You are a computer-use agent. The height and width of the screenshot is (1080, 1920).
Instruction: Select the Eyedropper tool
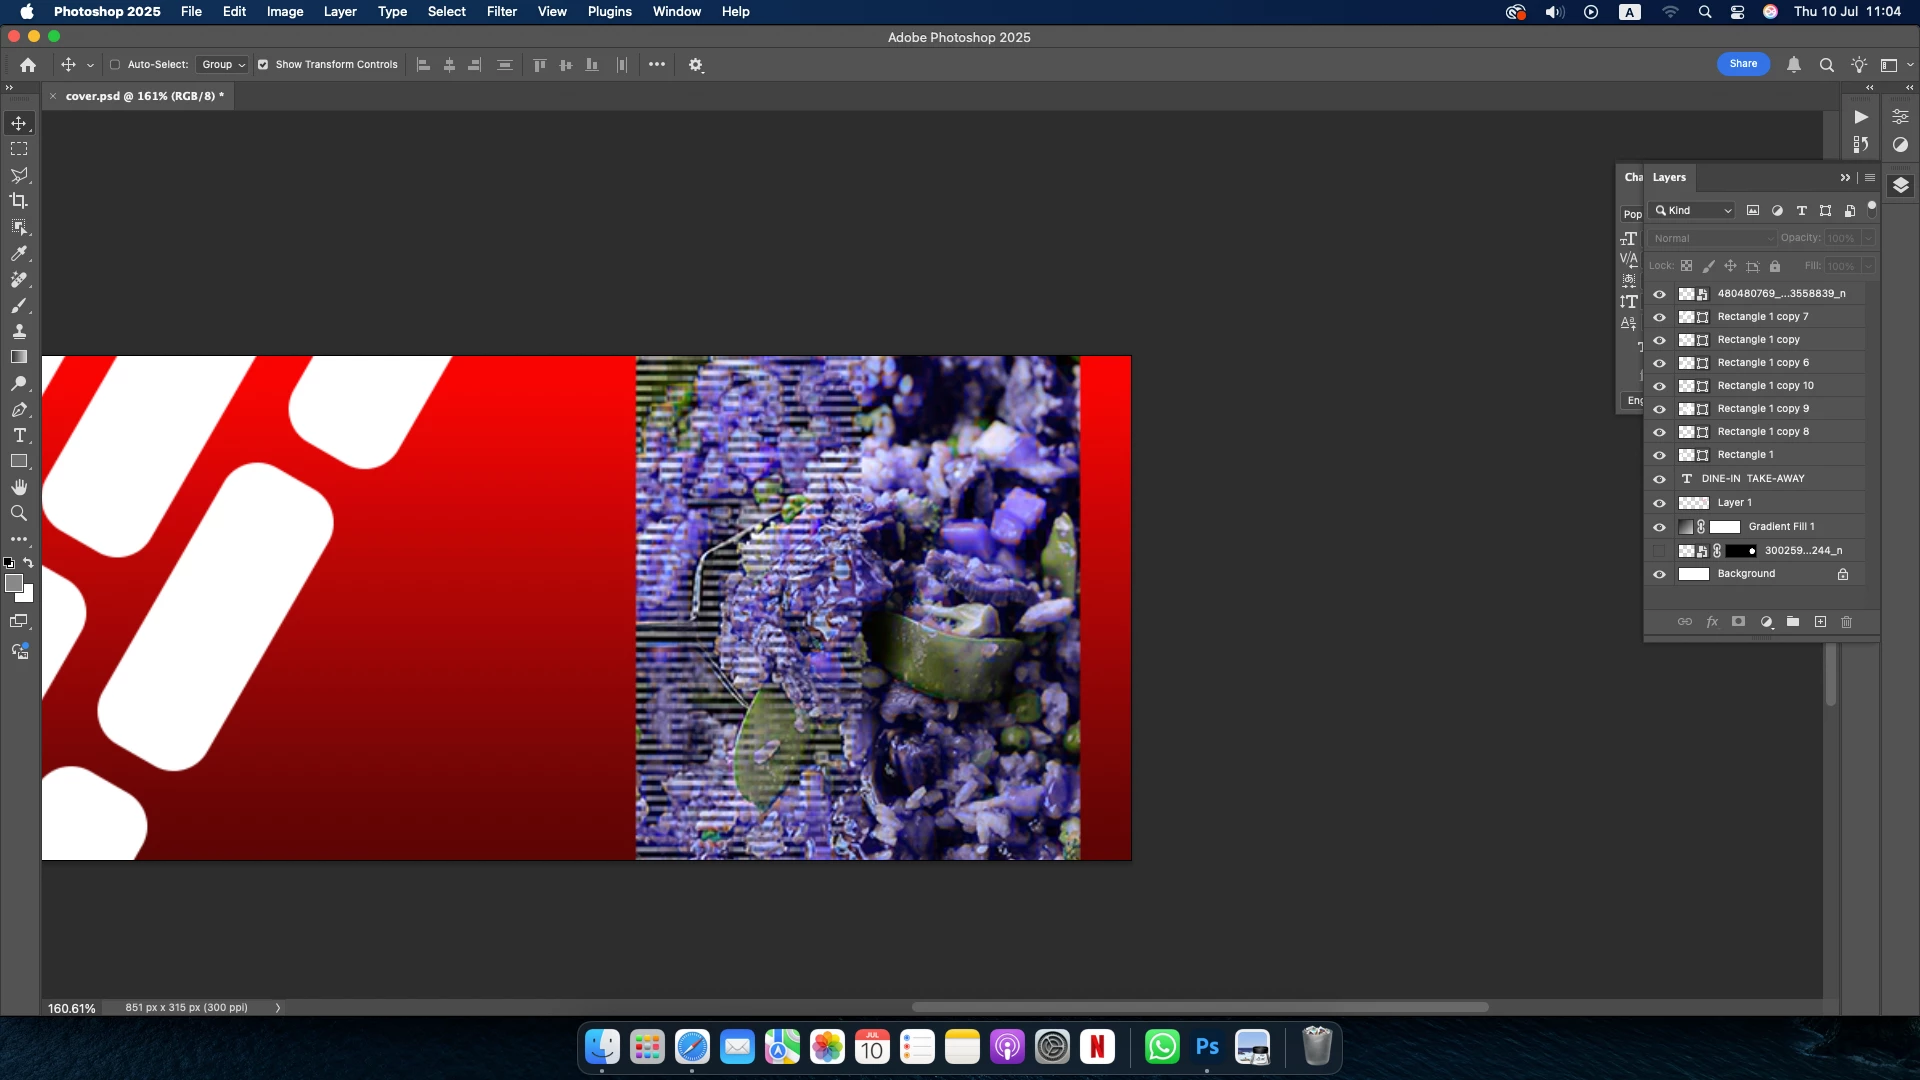coord(19,254)
